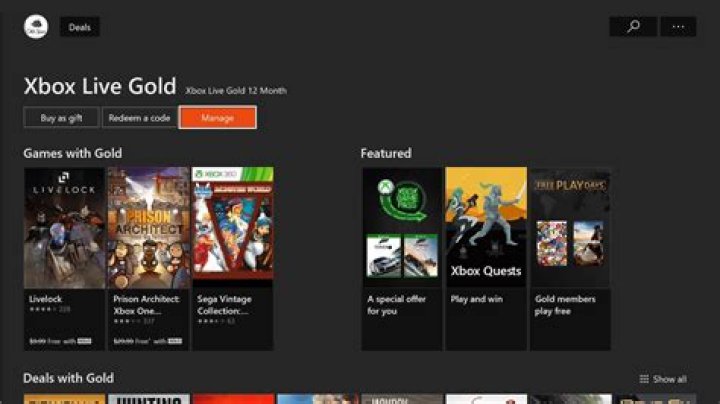Click the Buy as gift button
The height and width of the screenshot is (404, 720).
pyautogui.click(x=62, y=118)
